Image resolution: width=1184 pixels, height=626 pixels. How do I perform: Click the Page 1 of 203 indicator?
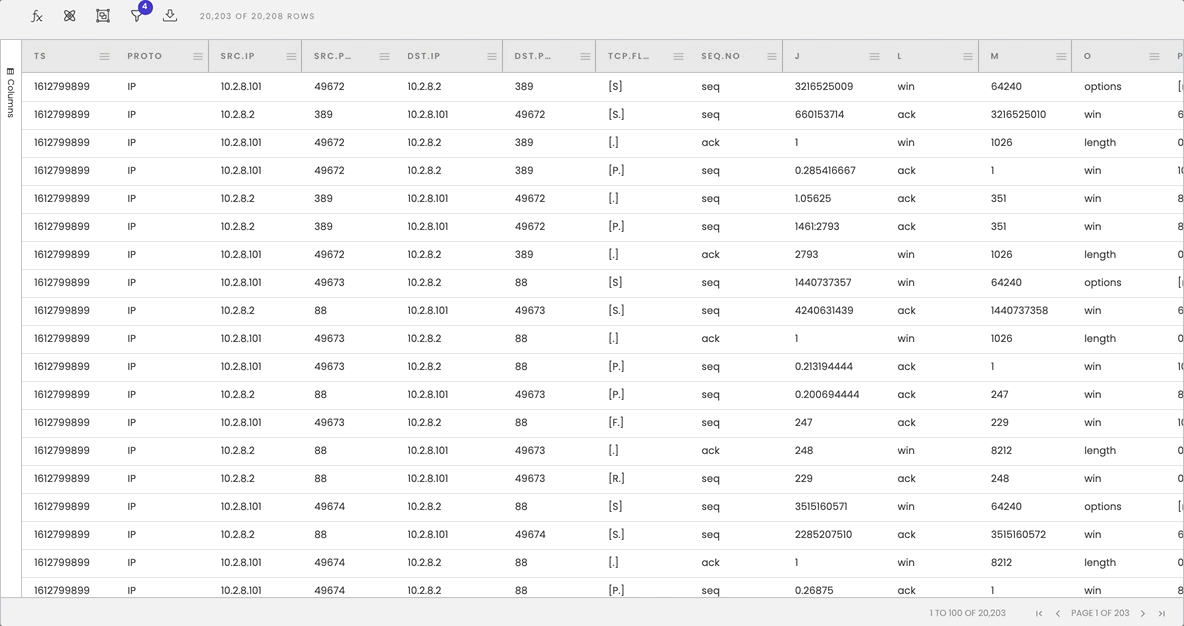pos(1100,613)
